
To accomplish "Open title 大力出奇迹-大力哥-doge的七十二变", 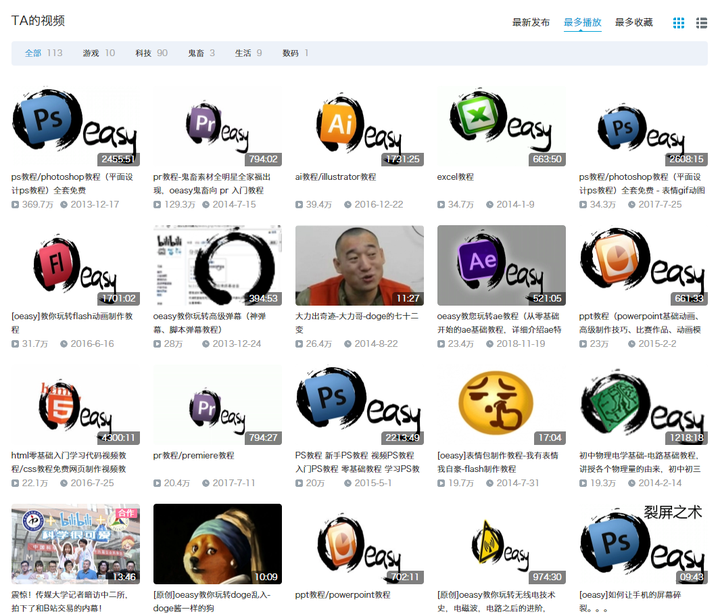I will 357,322.
